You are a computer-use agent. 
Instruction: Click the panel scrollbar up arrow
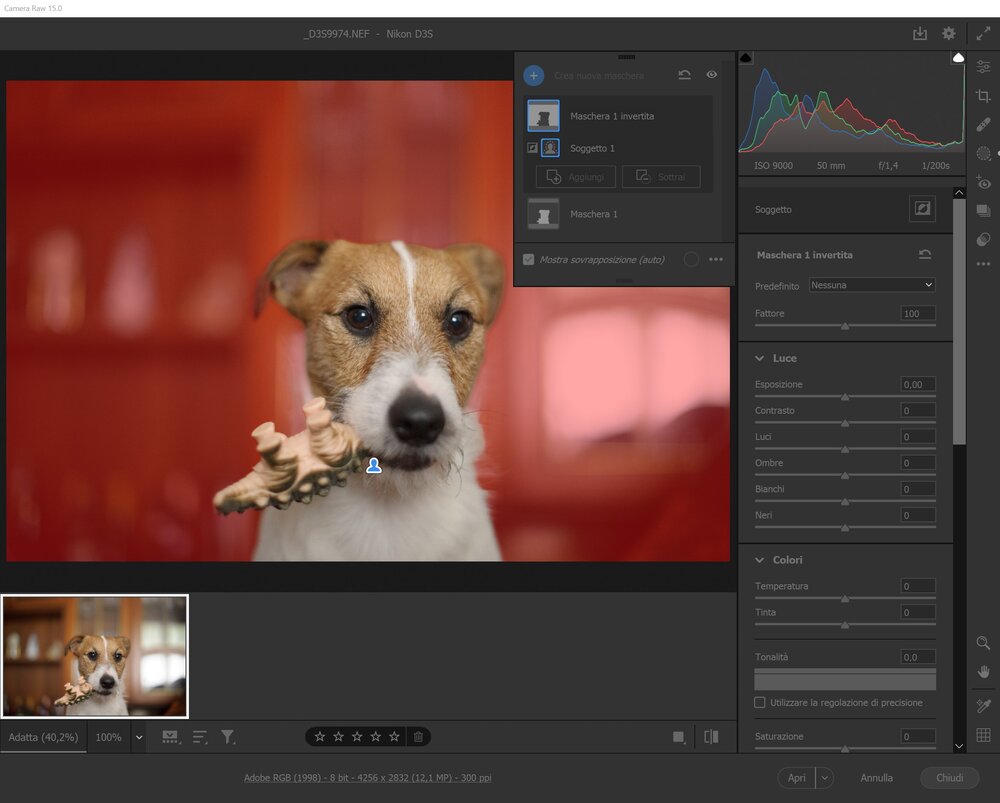coord(959,193)
